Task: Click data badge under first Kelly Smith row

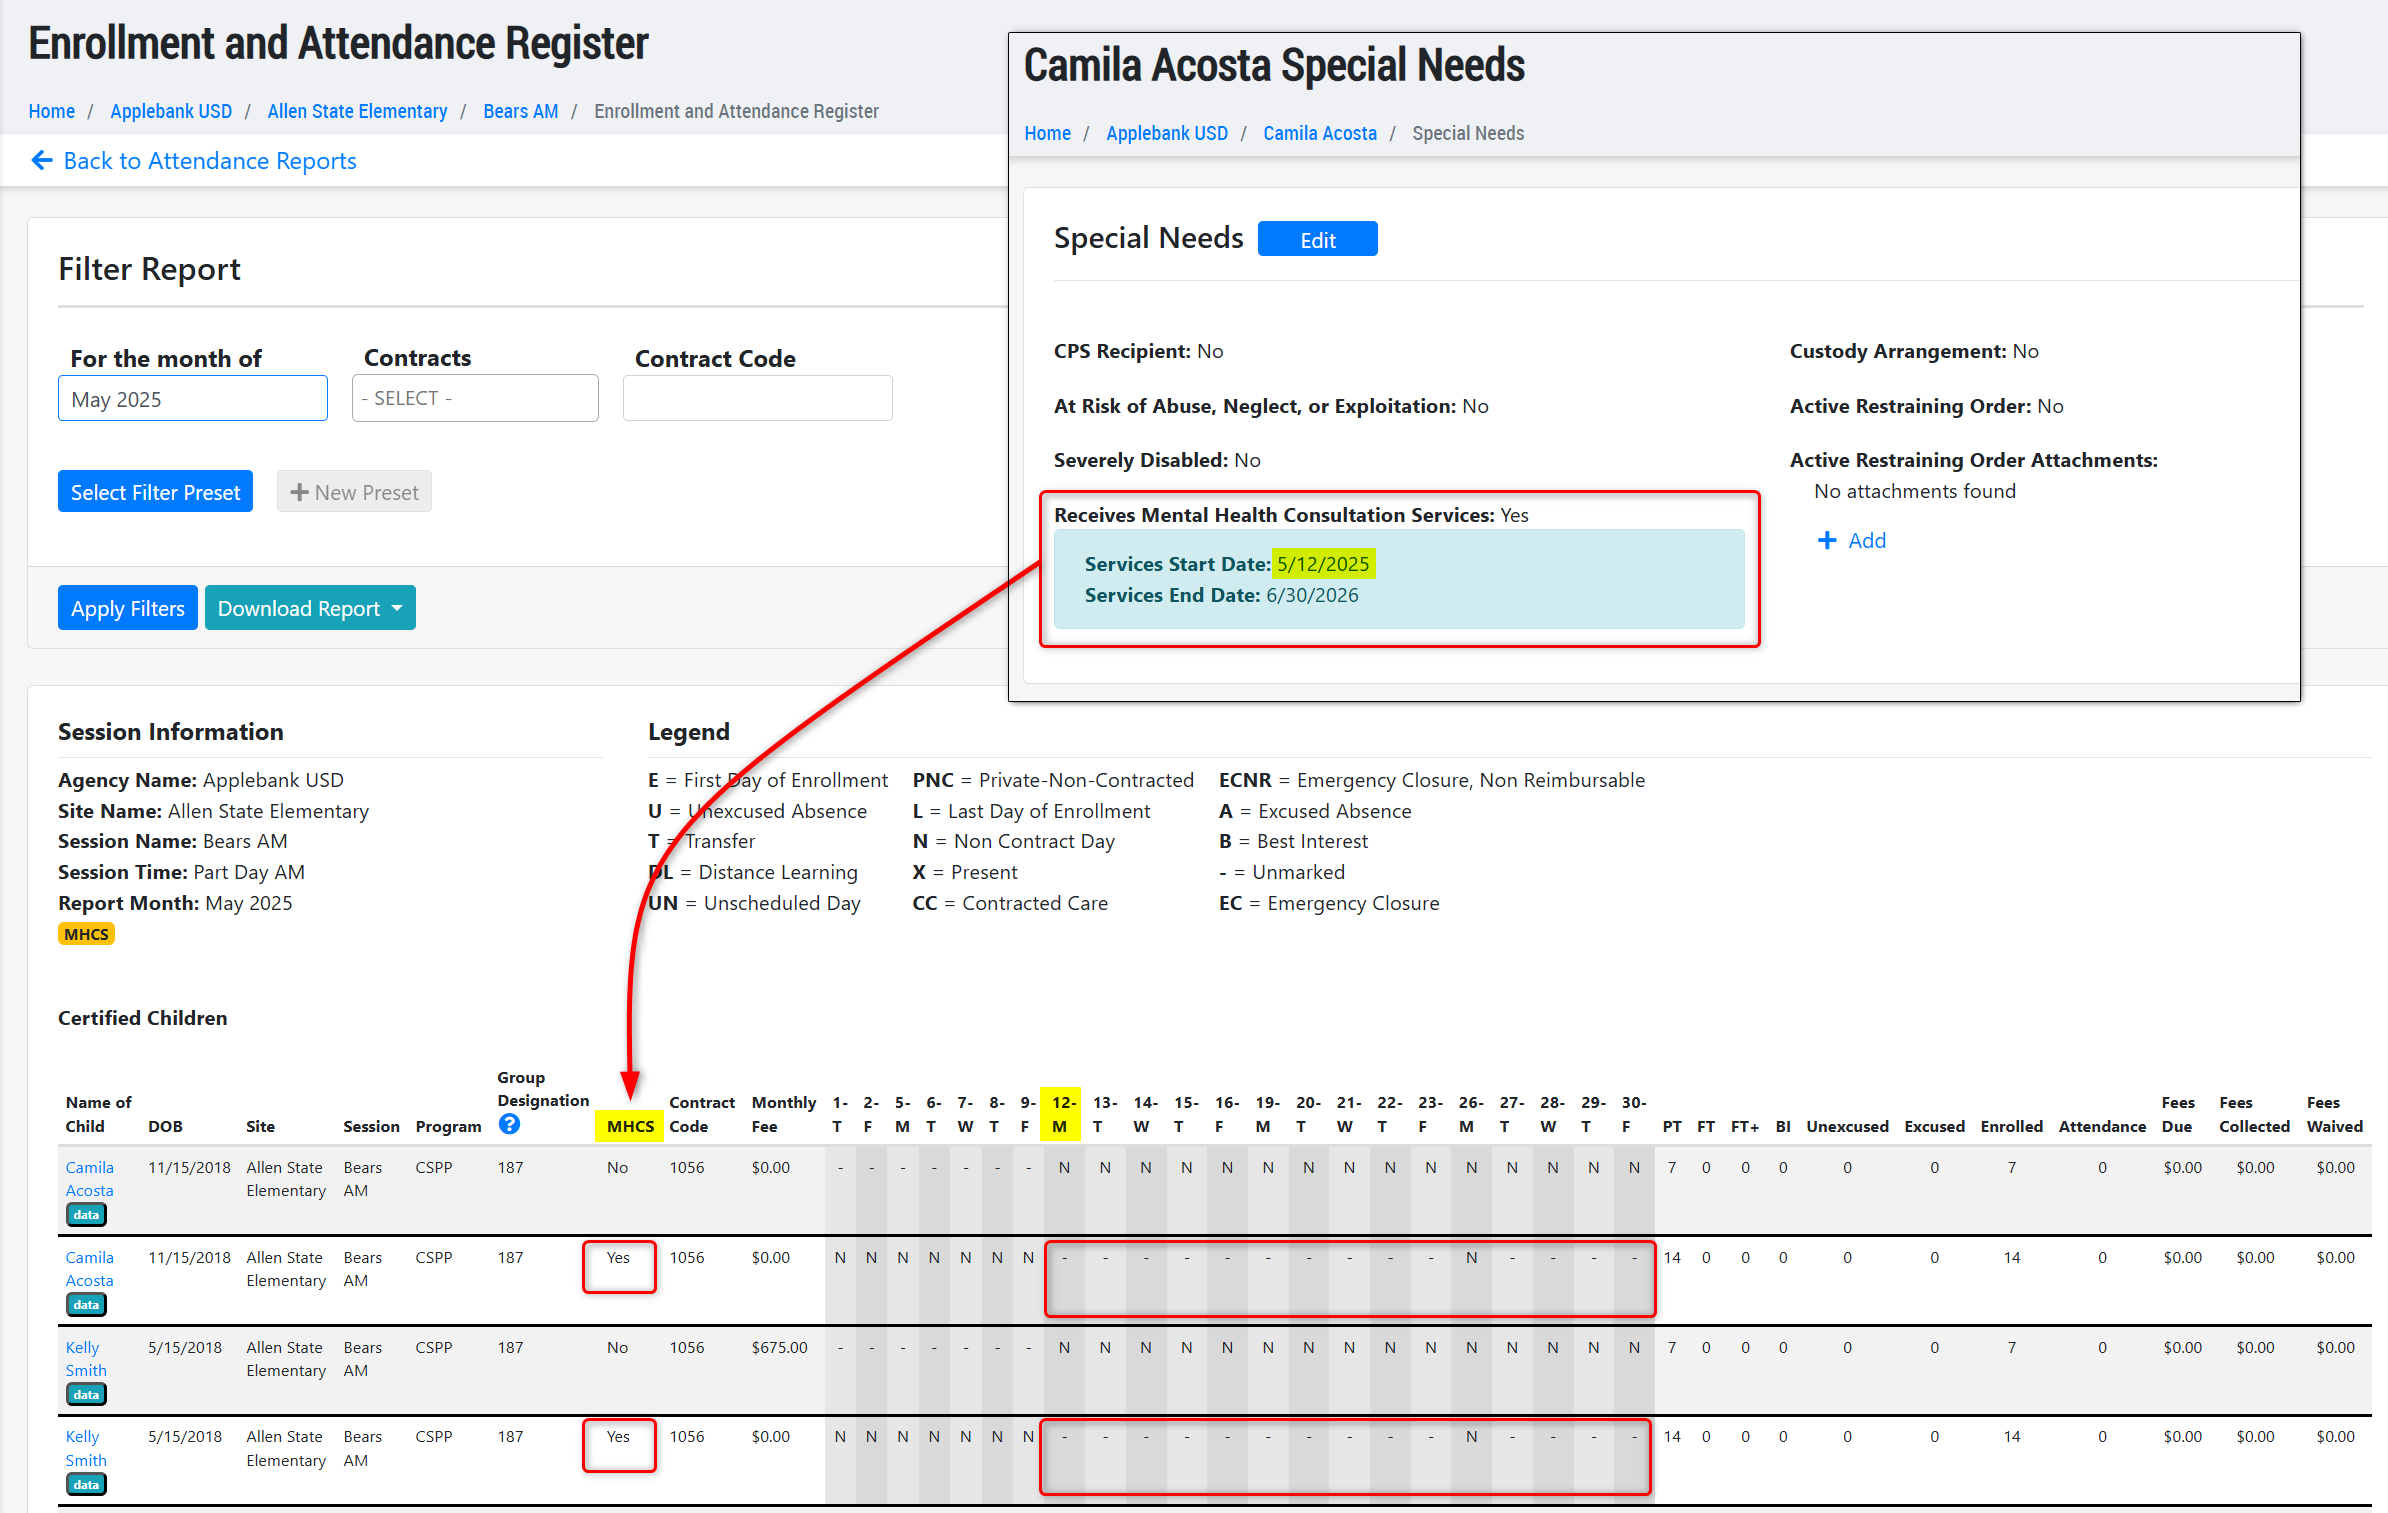Action: [86, 1394]
